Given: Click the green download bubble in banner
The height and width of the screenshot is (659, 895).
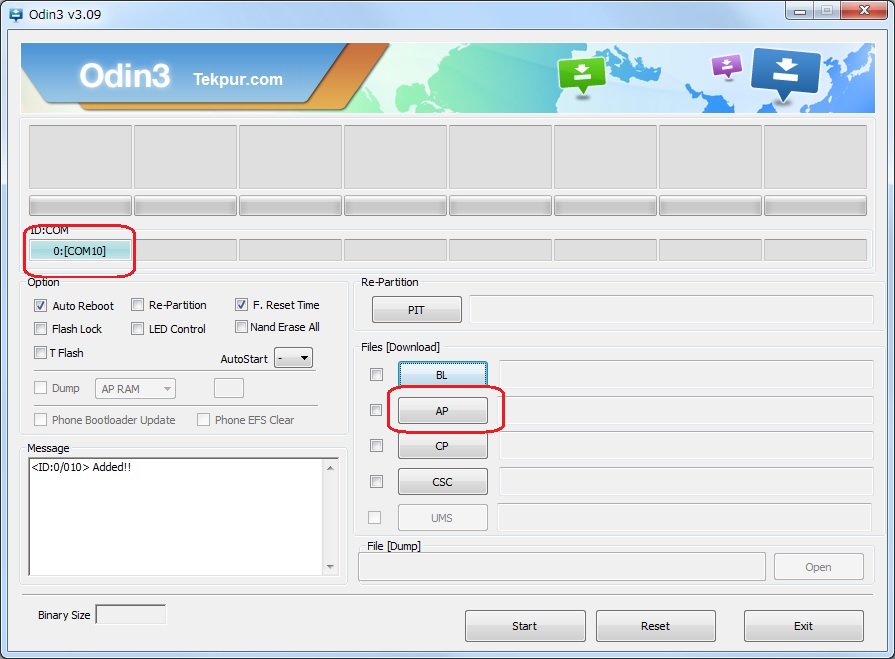Looking at the screenshot, I should 582,74.
